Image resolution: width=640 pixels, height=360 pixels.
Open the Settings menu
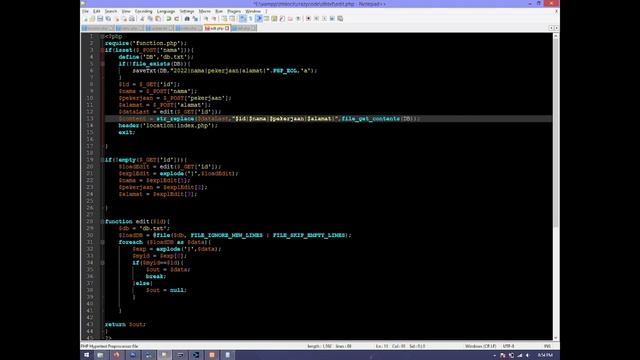[x=187, y=11]
